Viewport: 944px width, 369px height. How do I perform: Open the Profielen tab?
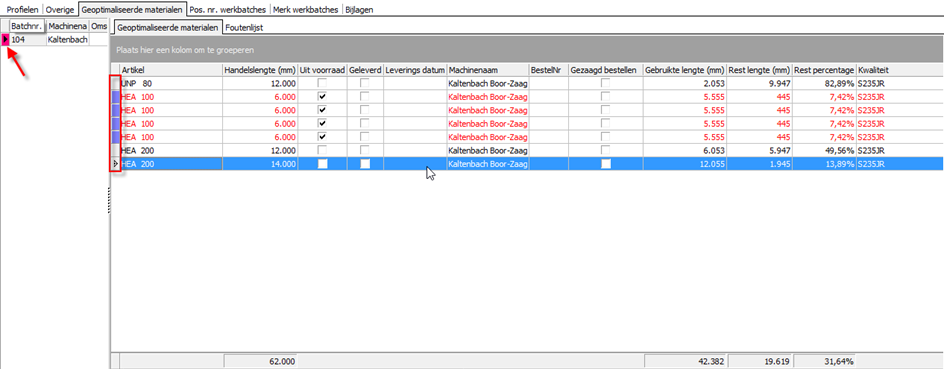pos(22,10)
